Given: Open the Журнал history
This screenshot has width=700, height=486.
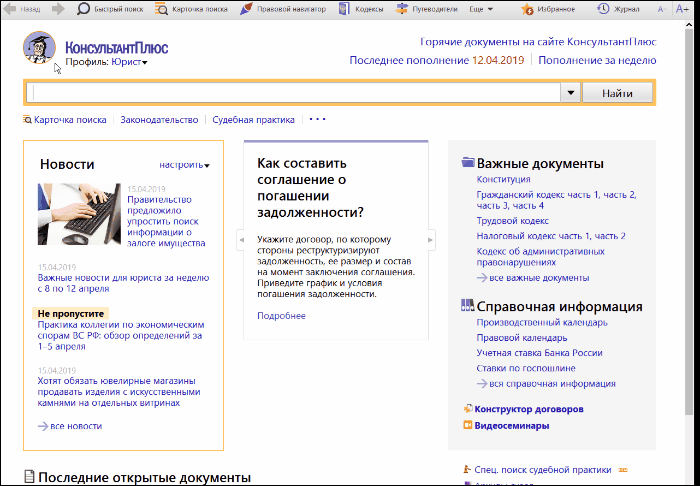Looking at the screenshot, I should pyautogui.click(x=618, y=9).
